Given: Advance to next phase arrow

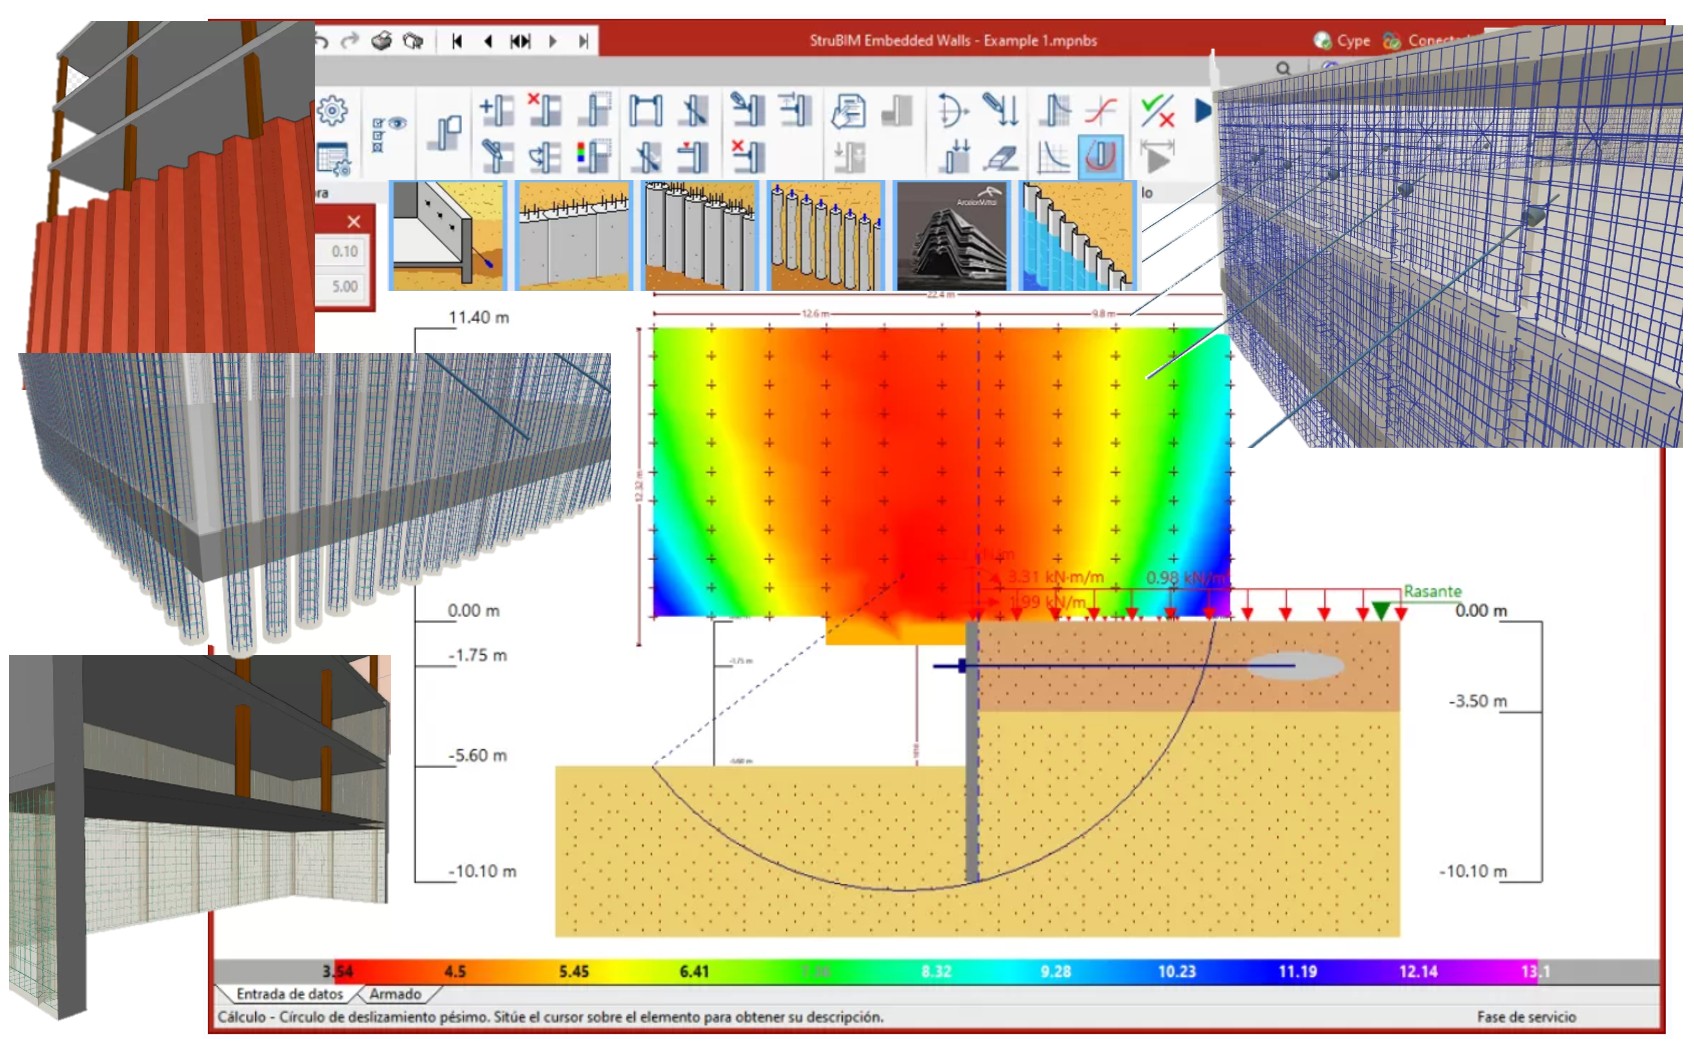Looking at the screenshot, I should (x=552, y=41).
